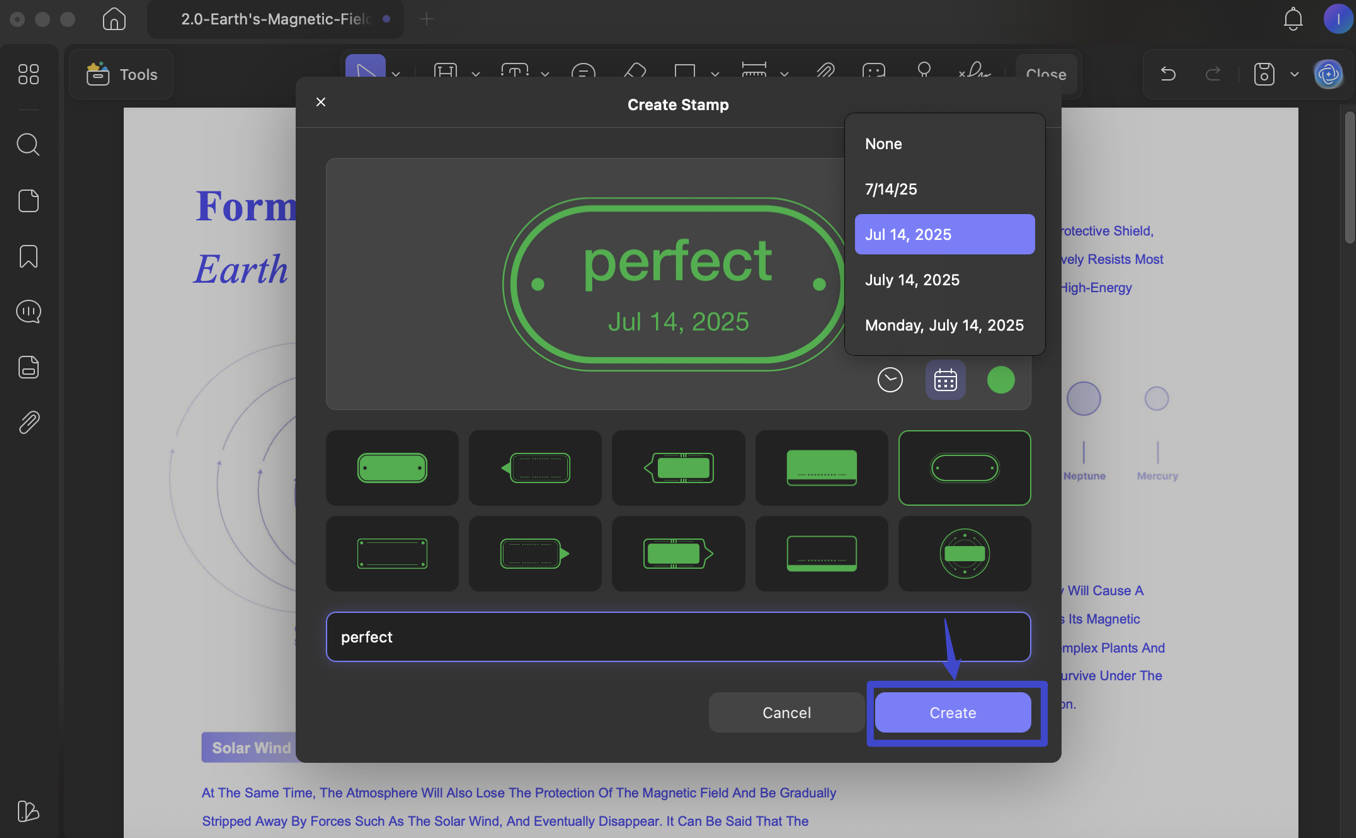Select left-pointing filled arrow stamp template

pos(678,467)
